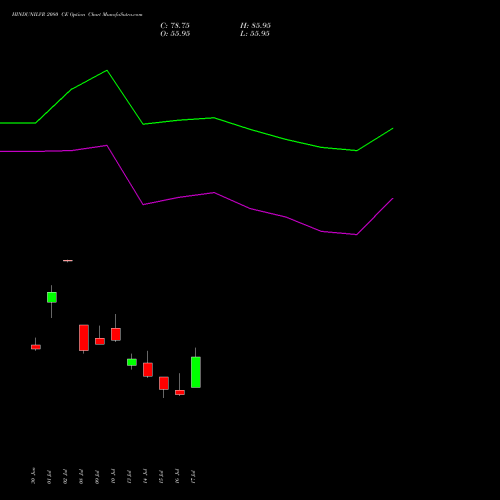Viewport: 500px width, 500px height.
Task: Click the peak of the green indicator line
Action: tap(107, 70)
